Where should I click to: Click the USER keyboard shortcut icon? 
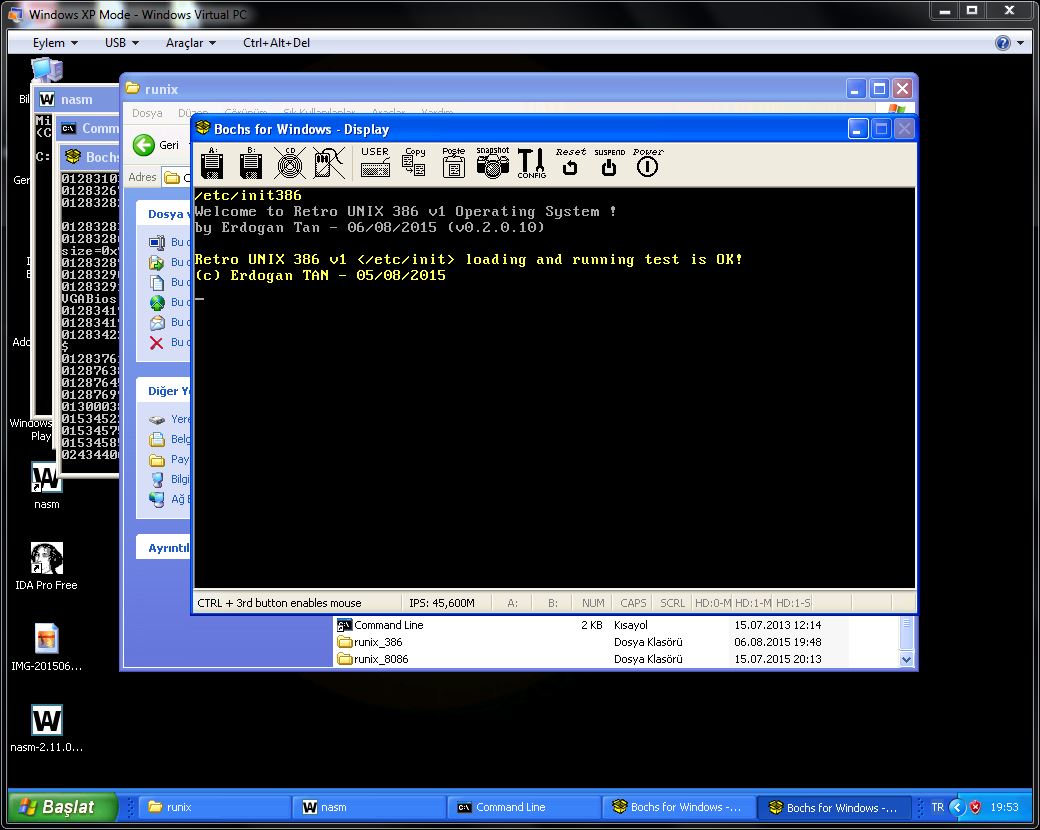(375, 163)
